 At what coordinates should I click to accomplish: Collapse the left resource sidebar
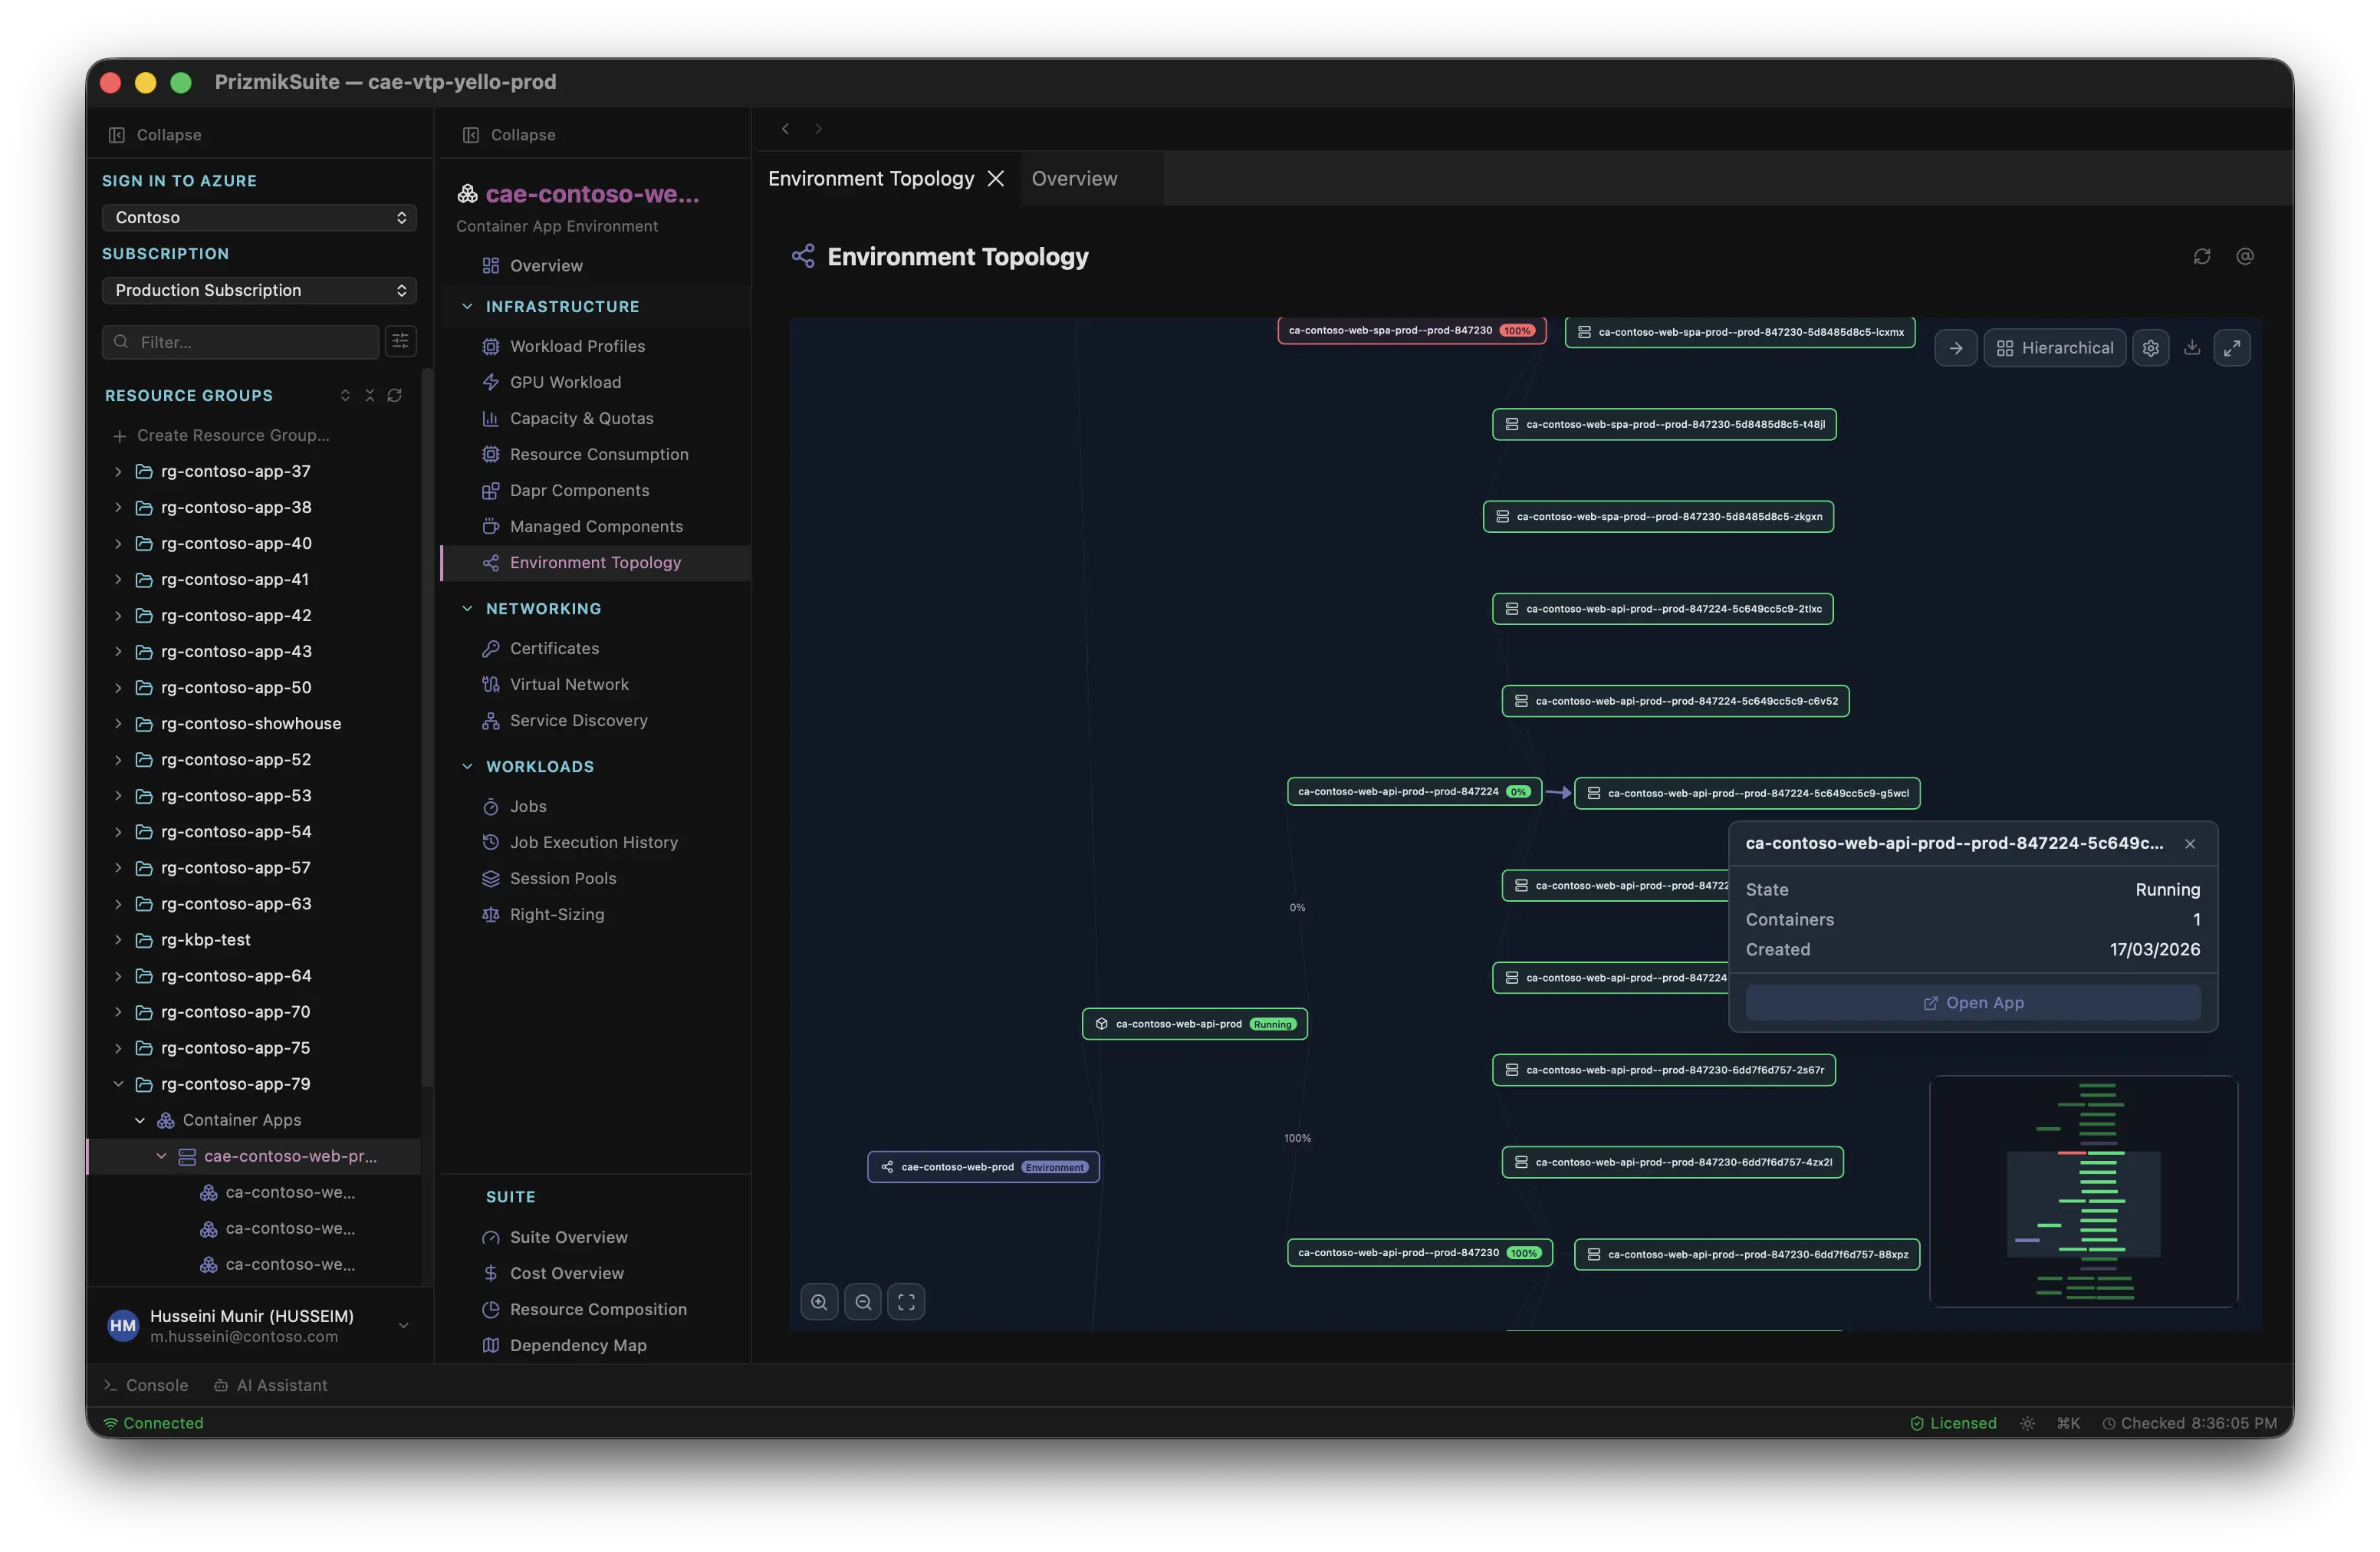(155, 135)
